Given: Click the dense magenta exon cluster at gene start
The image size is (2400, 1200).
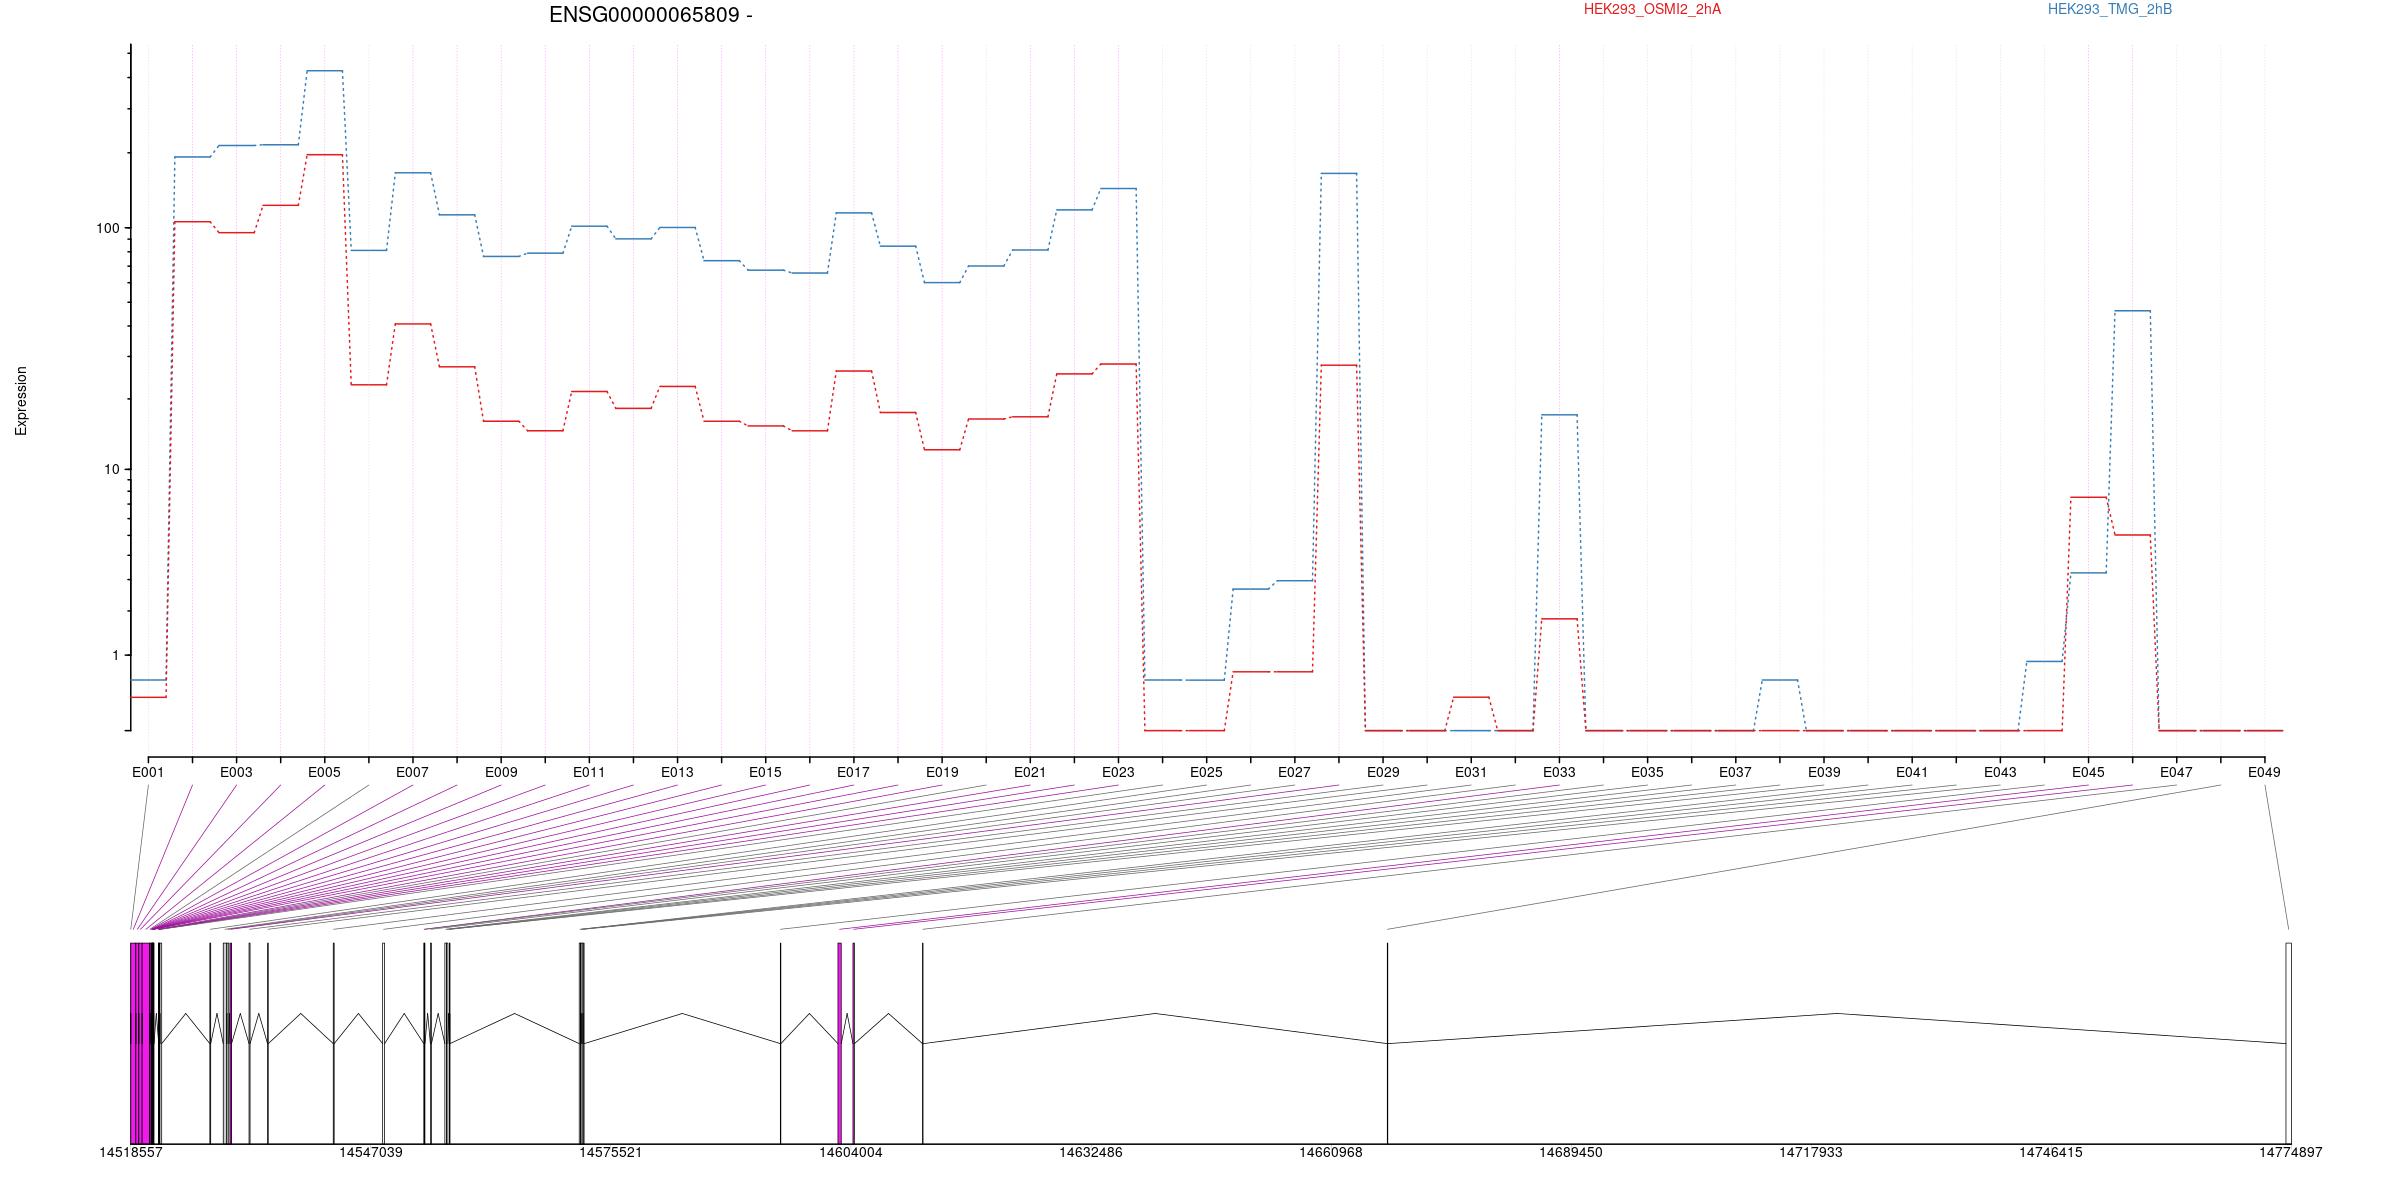Looking at the screenshot, I should click(x=142, y=1043).
